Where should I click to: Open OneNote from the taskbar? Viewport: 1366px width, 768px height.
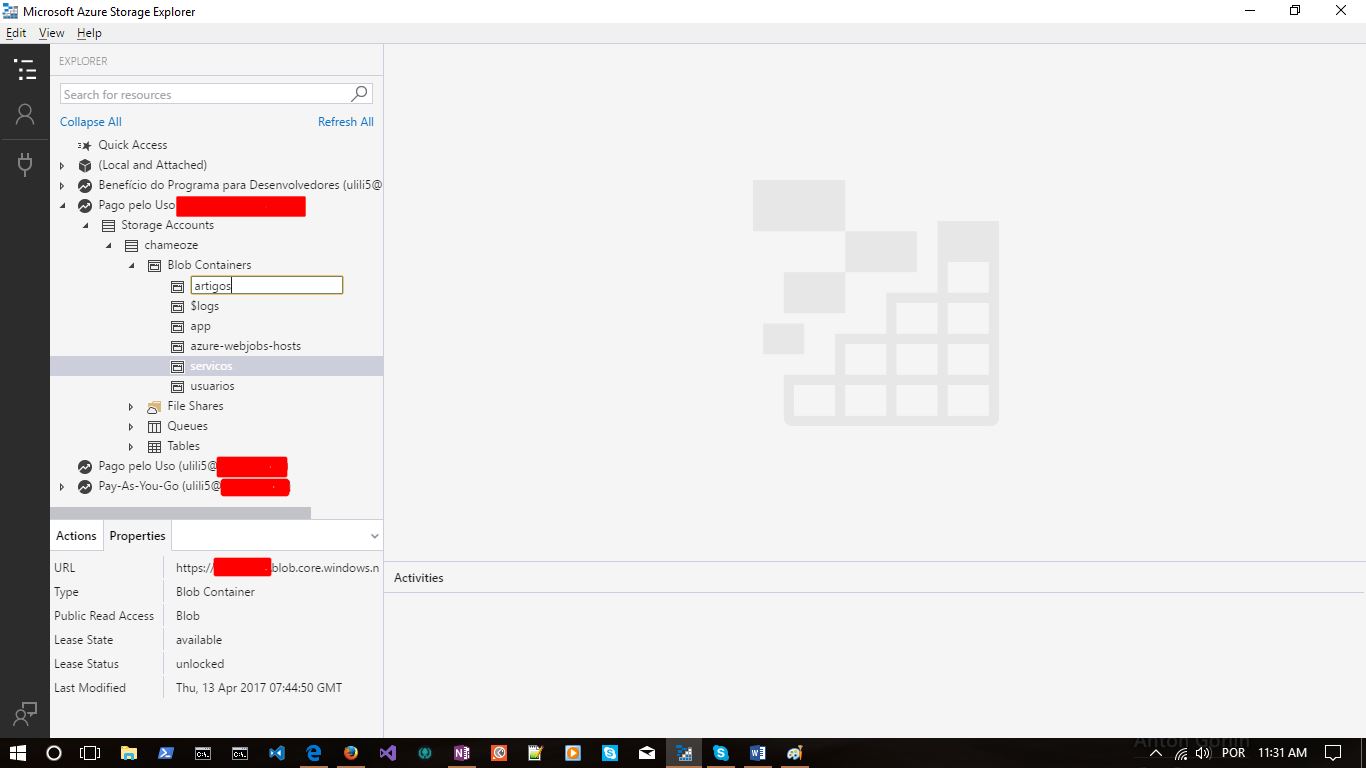click(x=461, y=753)
